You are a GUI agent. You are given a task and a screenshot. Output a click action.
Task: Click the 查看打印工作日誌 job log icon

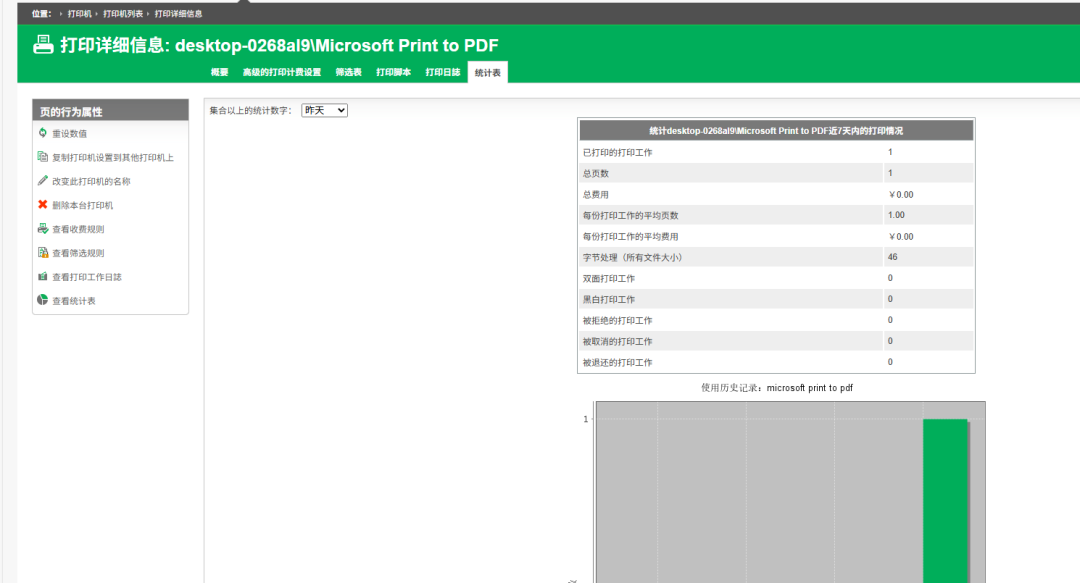tap(43, 276)
